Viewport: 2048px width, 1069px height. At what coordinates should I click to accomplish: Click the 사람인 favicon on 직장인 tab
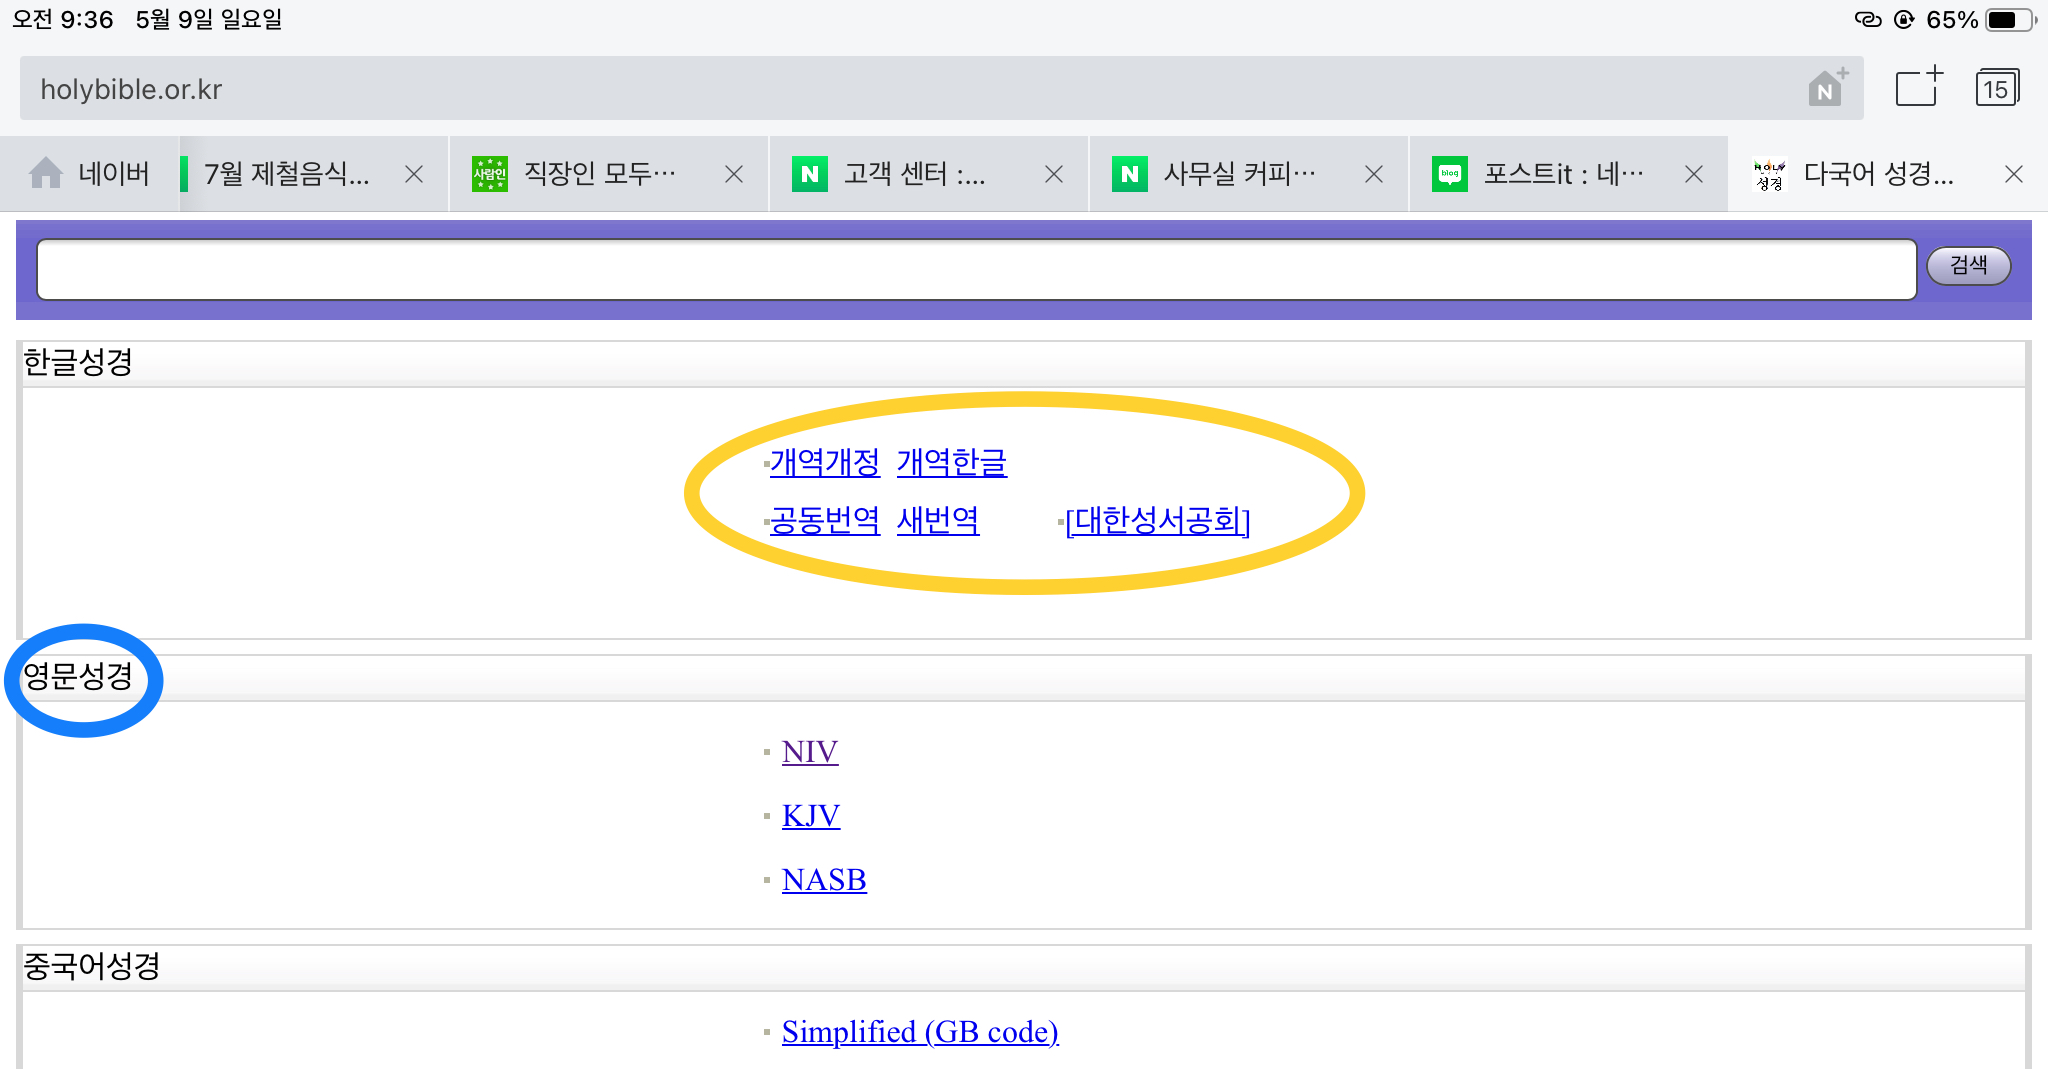click(490, 174)
